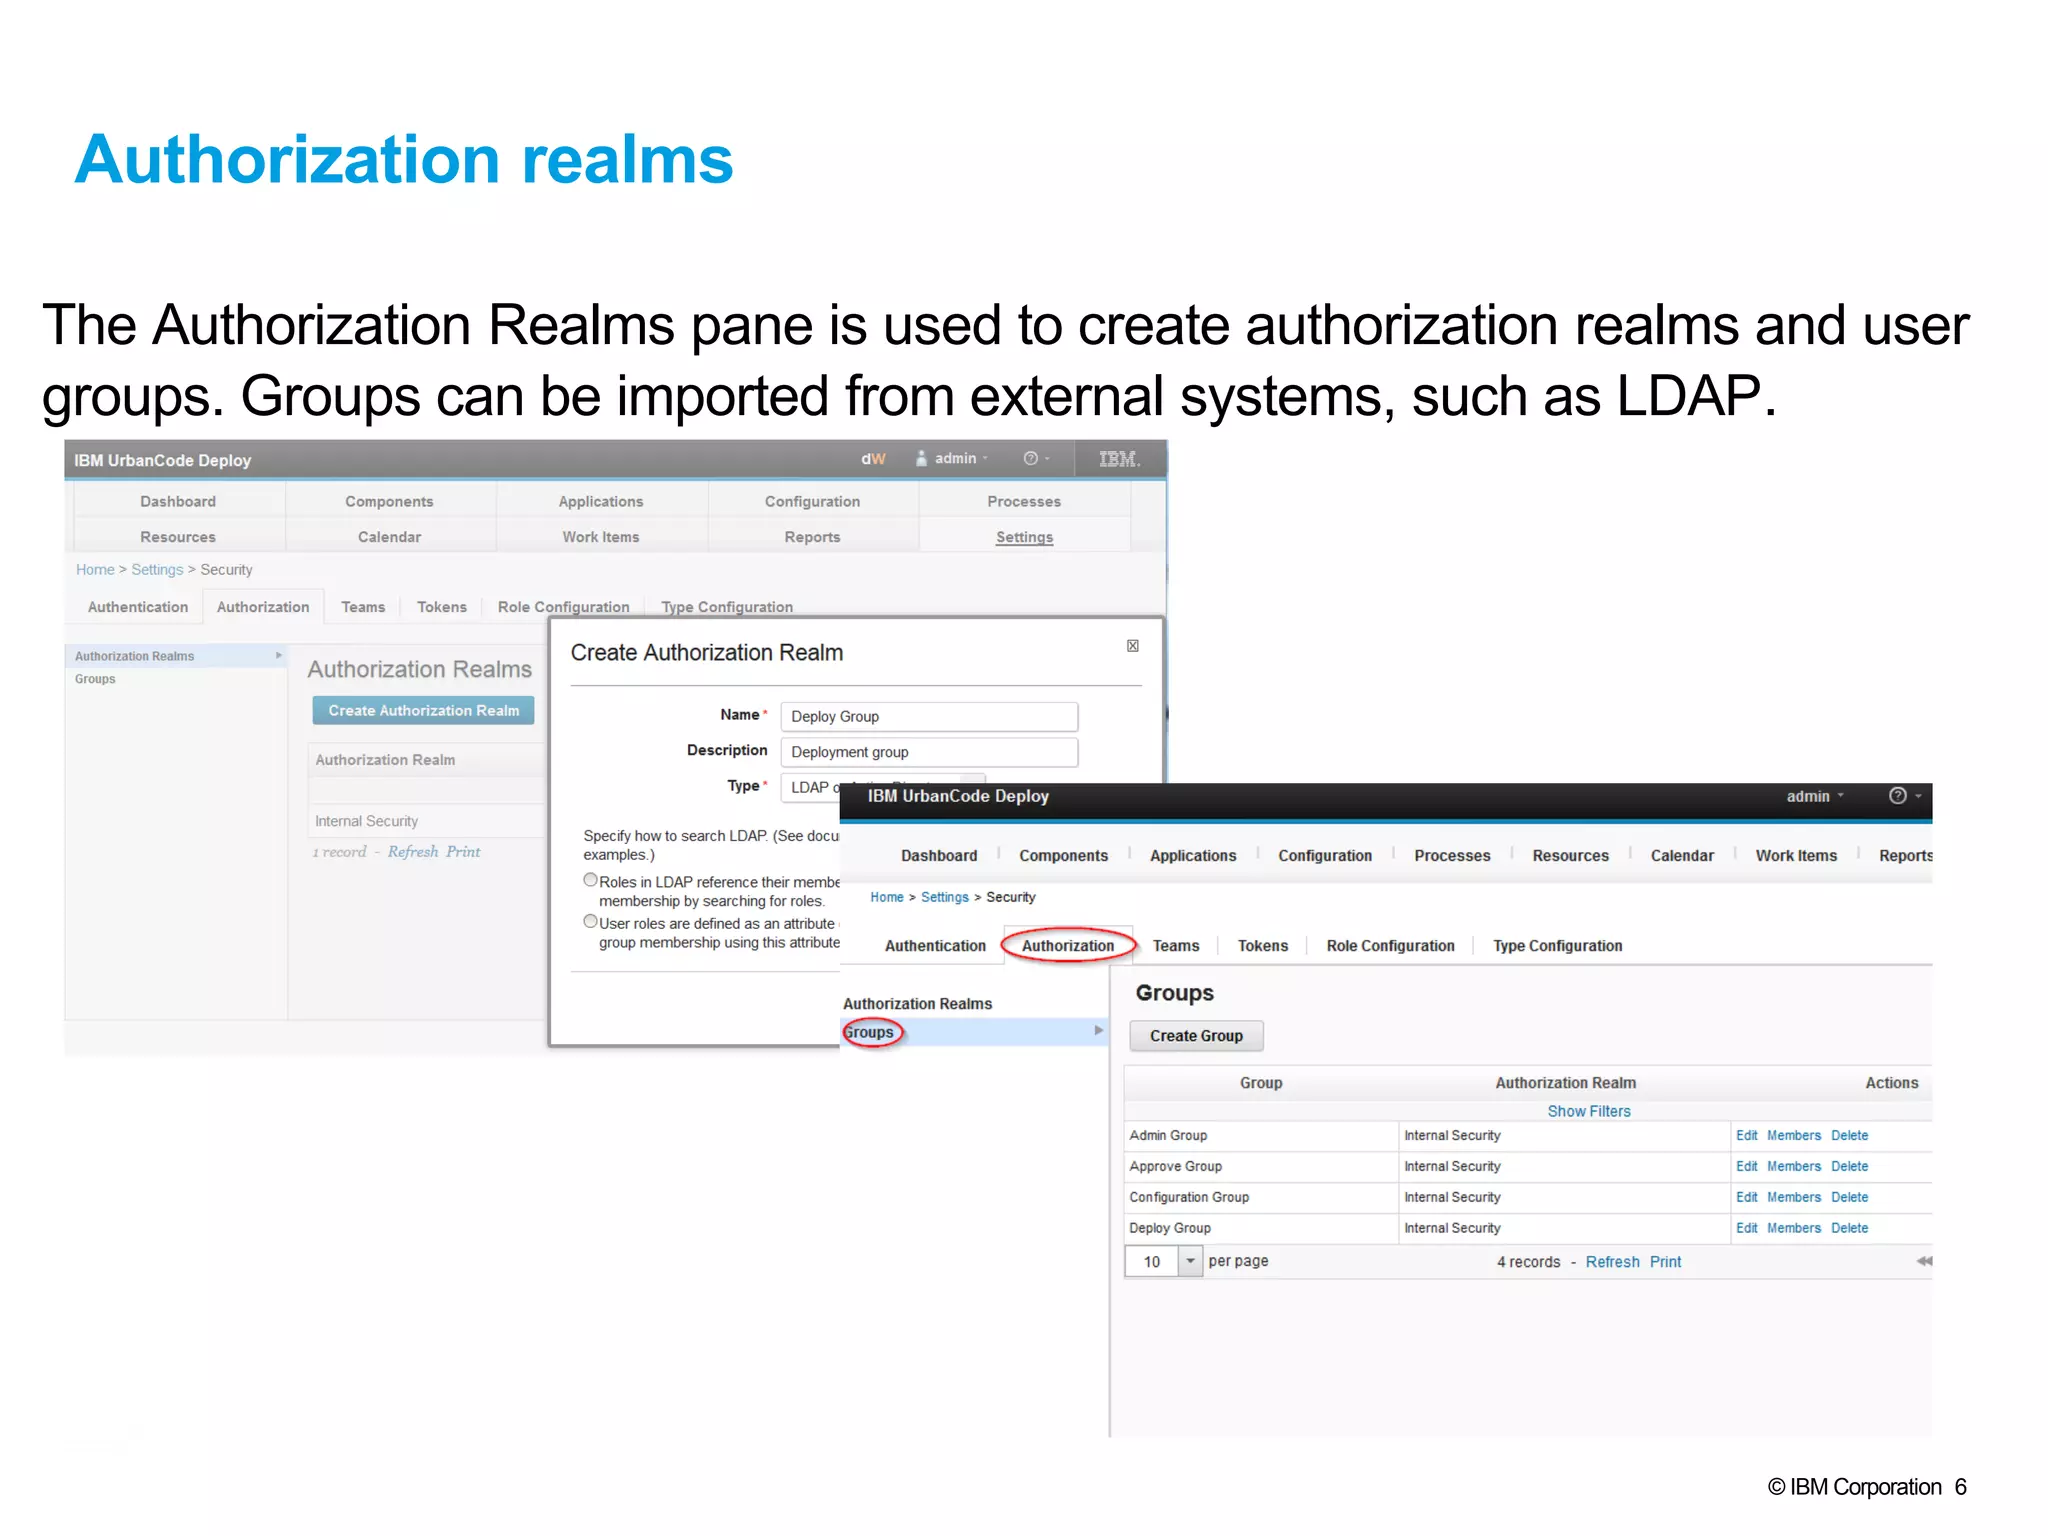Expand the Authorization Realms arrow in the back window
The height and width of the screenshot is (1536, 2048).
(279, 655)
